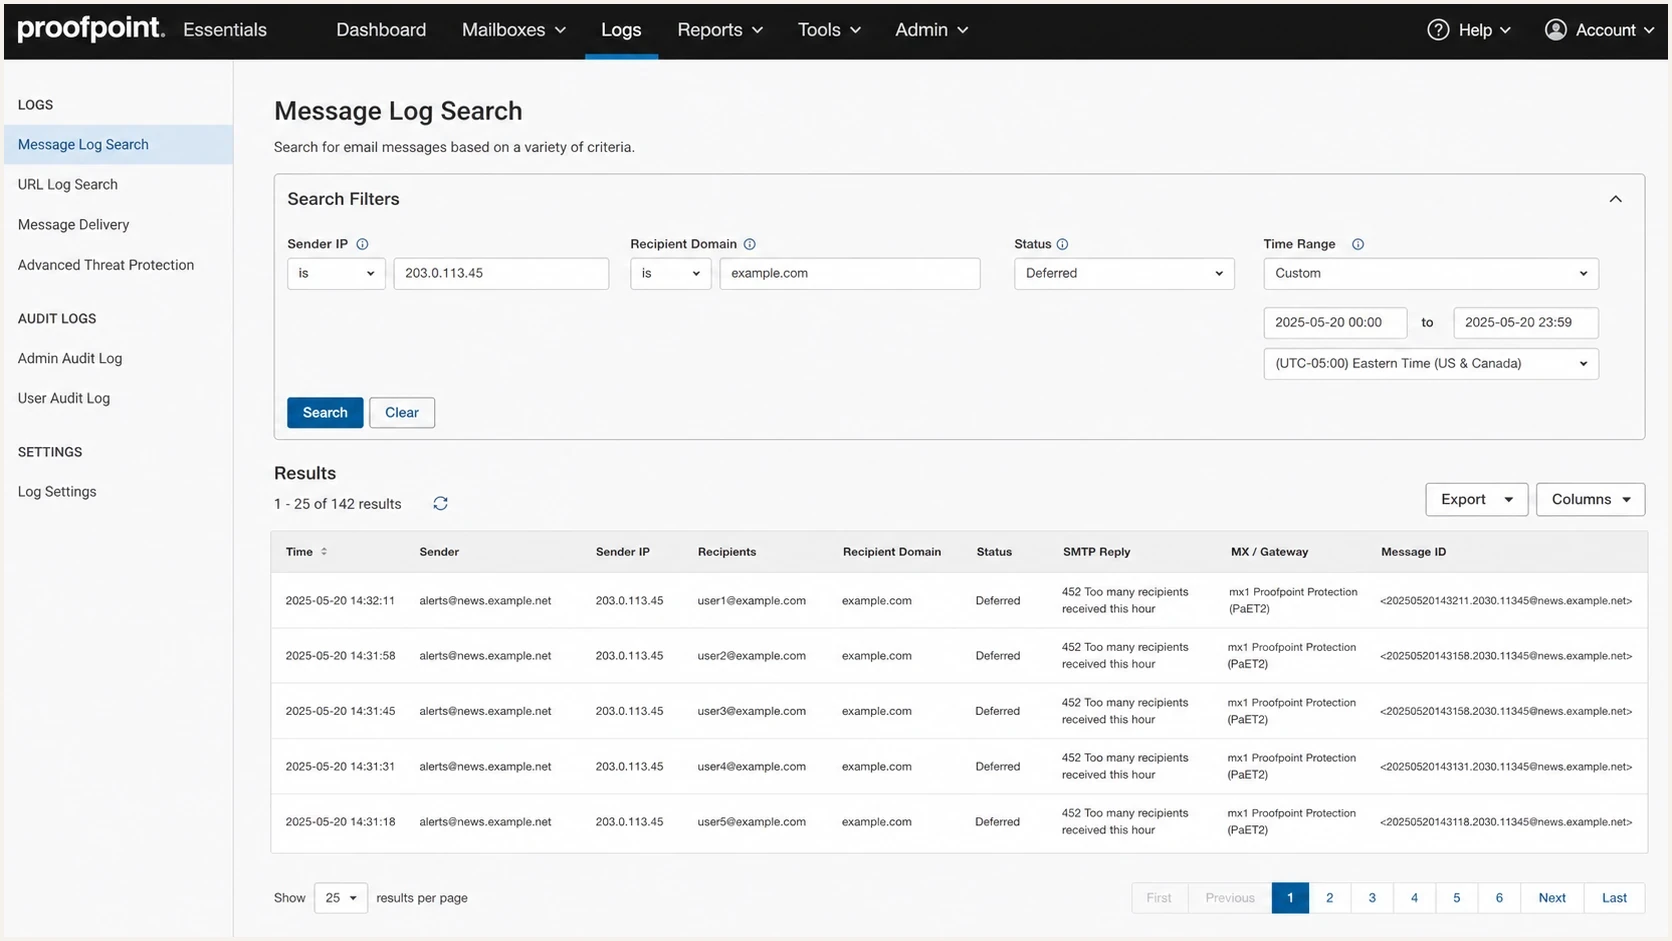Open User Audit Log
Image resolution: width=1672 pixels, height=941 pixels.
[64, 398]
